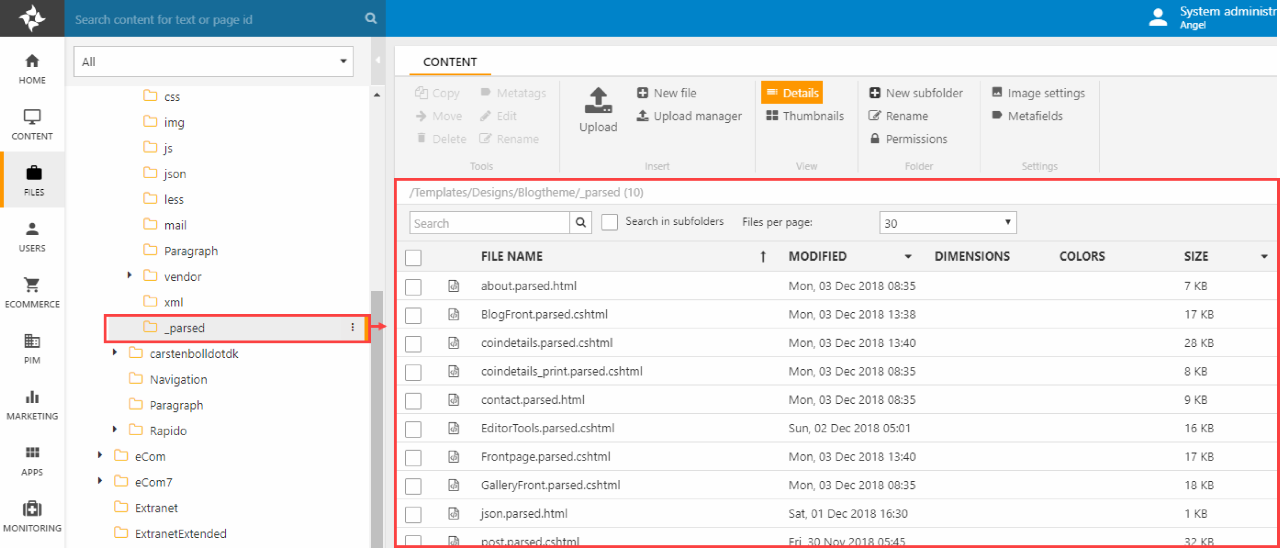
Task: Select the CONTENT tab
Action: click(450, 62)
